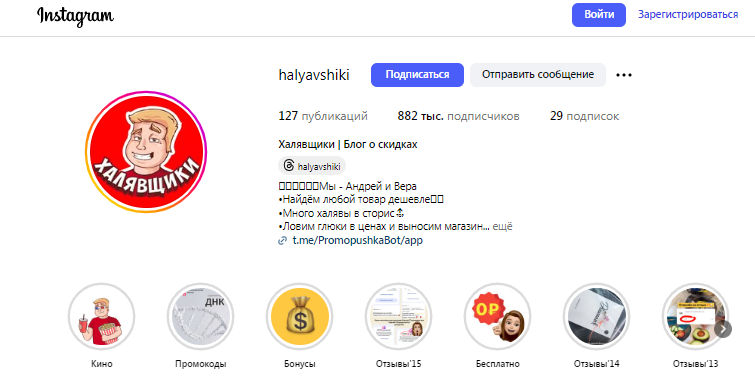755x381 pixels.
Task: Click the Войти button
Action: click(x=599, y=14)
